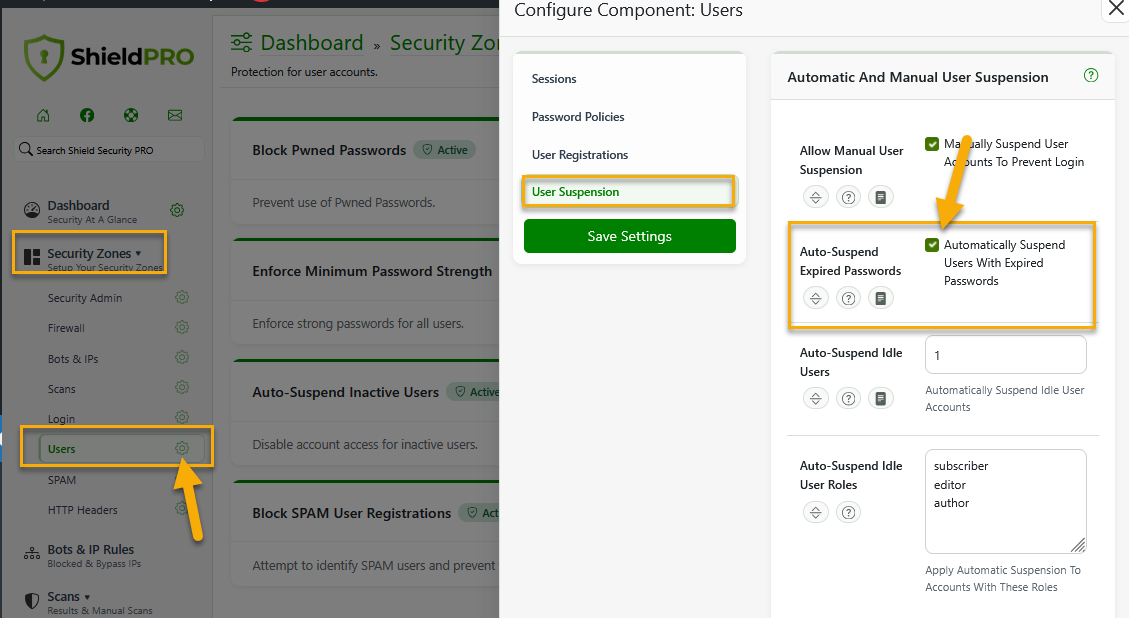This screenshot has width=1129, height=618.
Task: Open the User Registrations tab
Action: coord(580,155)
